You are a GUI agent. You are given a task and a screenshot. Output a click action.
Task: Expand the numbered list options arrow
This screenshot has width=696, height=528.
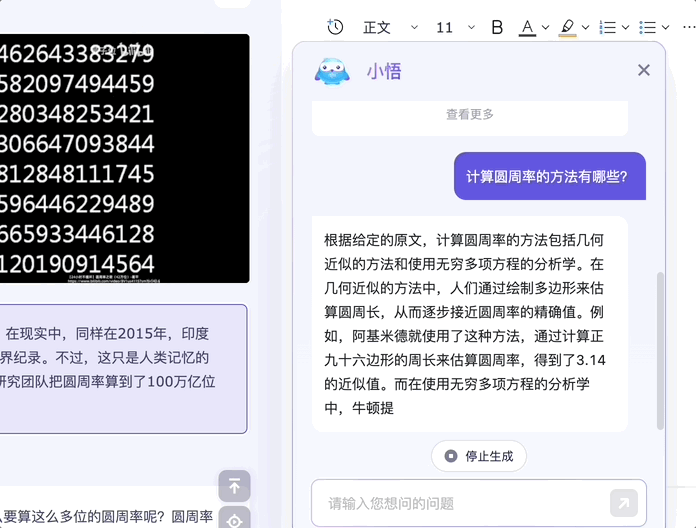(x=625, y=28)
